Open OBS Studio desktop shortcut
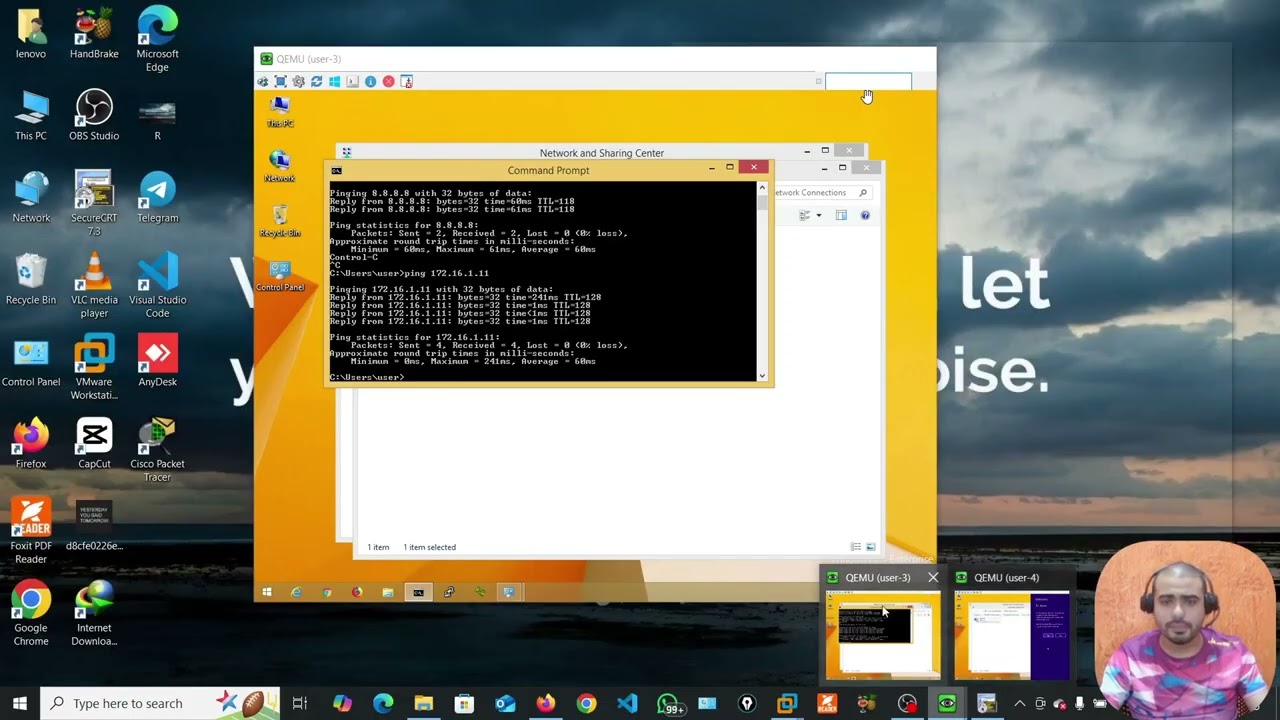Image resolution: width=1280 pixels, height=720 pixels. 94,116
